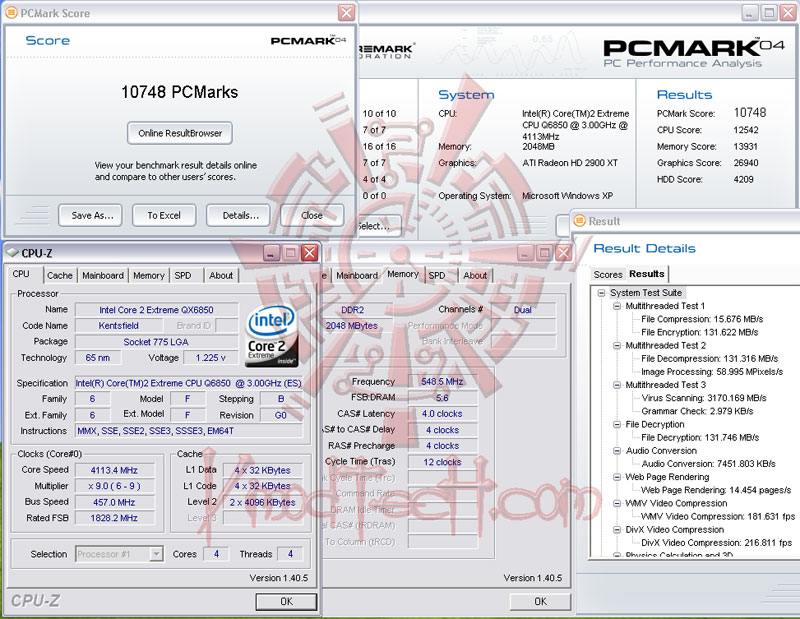Viewport: 800px width, 619px height.
Task: Open Memory tab in front CPU-Z
Action: (x=148, y=276)
